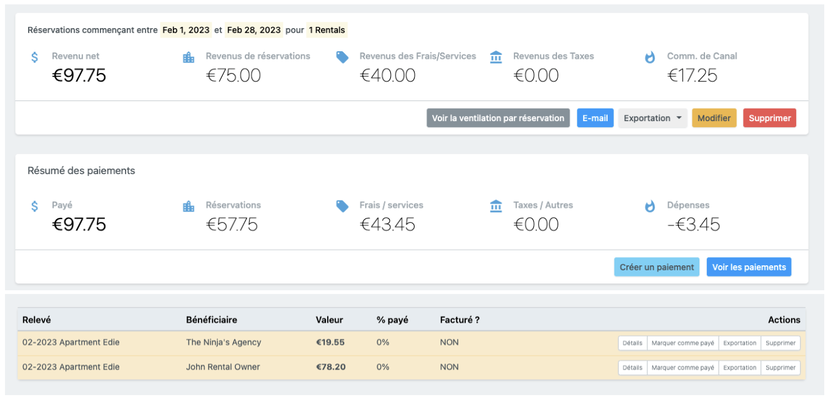Viewport: 828px width, 397px height.
Task: Click the Feb 1, 2023 start date
Action: point(186,30)
